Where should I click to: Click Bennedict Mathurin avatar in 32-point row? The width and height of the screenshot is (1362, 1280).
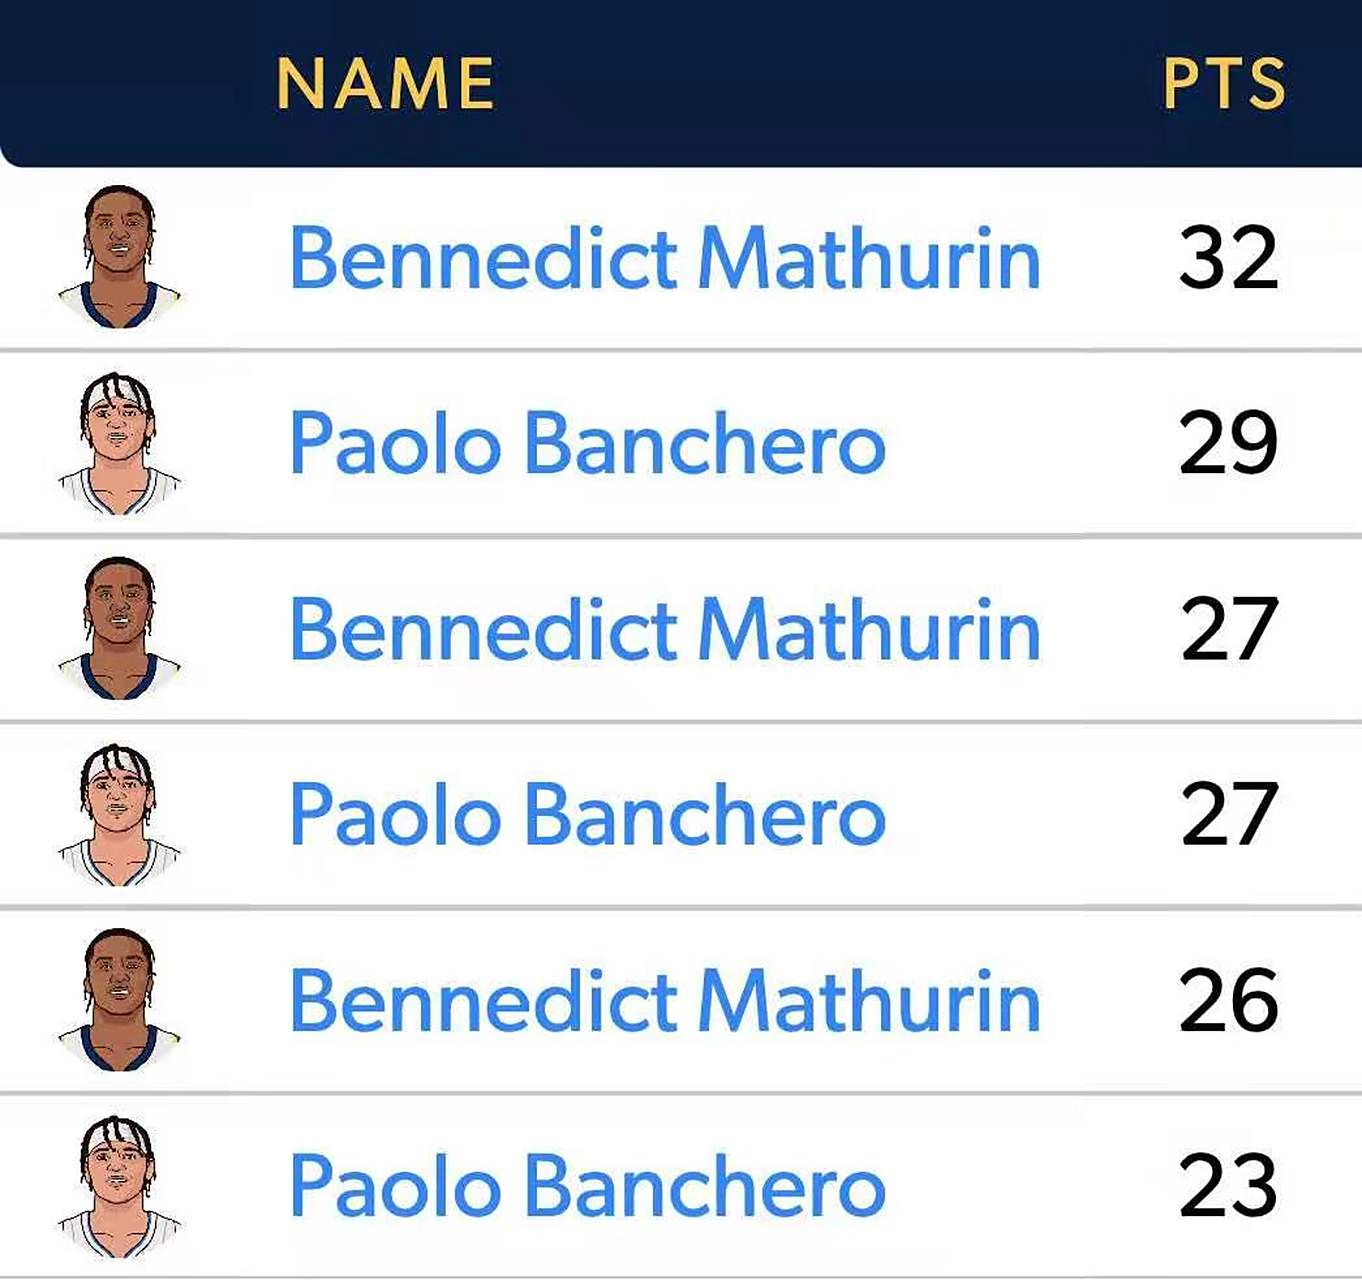tap(120, 257)
